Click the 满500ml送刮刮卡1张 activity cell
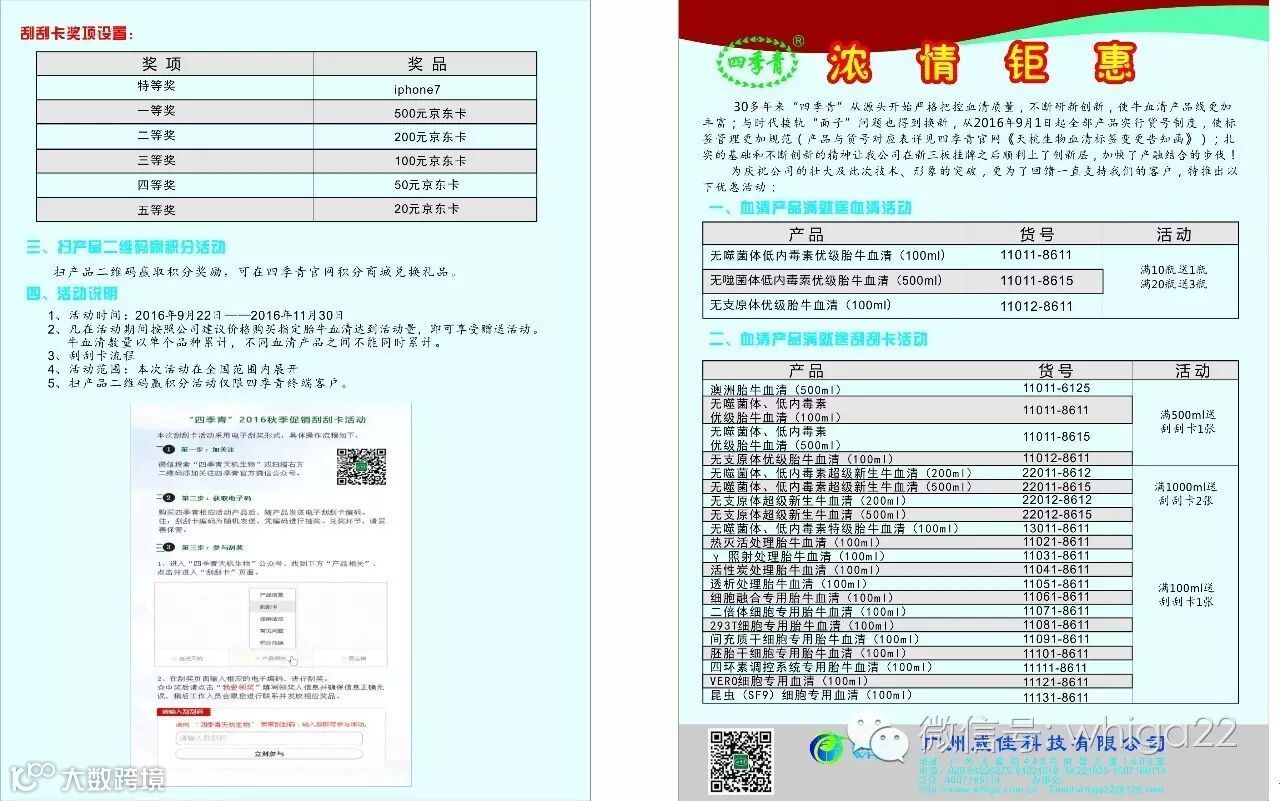This screenshot has height=801, width=1280. [1186, 421]
